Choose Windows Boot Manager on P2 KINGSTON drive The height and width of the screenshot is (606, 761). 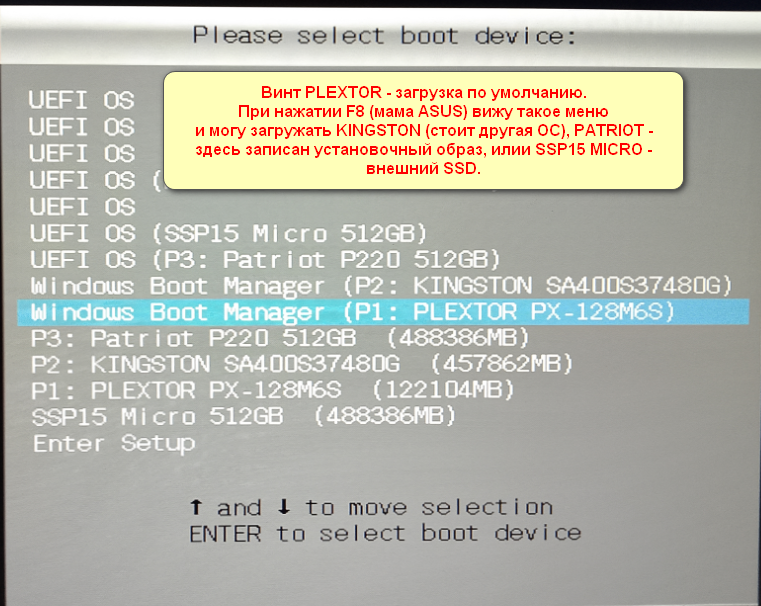coord(381,286)
